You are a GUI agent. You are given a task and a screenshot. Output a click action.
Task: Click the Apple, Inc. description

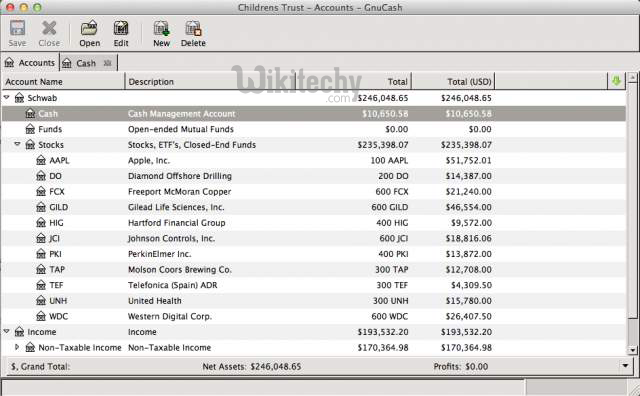pyautogui.click(x=149, y=160)
